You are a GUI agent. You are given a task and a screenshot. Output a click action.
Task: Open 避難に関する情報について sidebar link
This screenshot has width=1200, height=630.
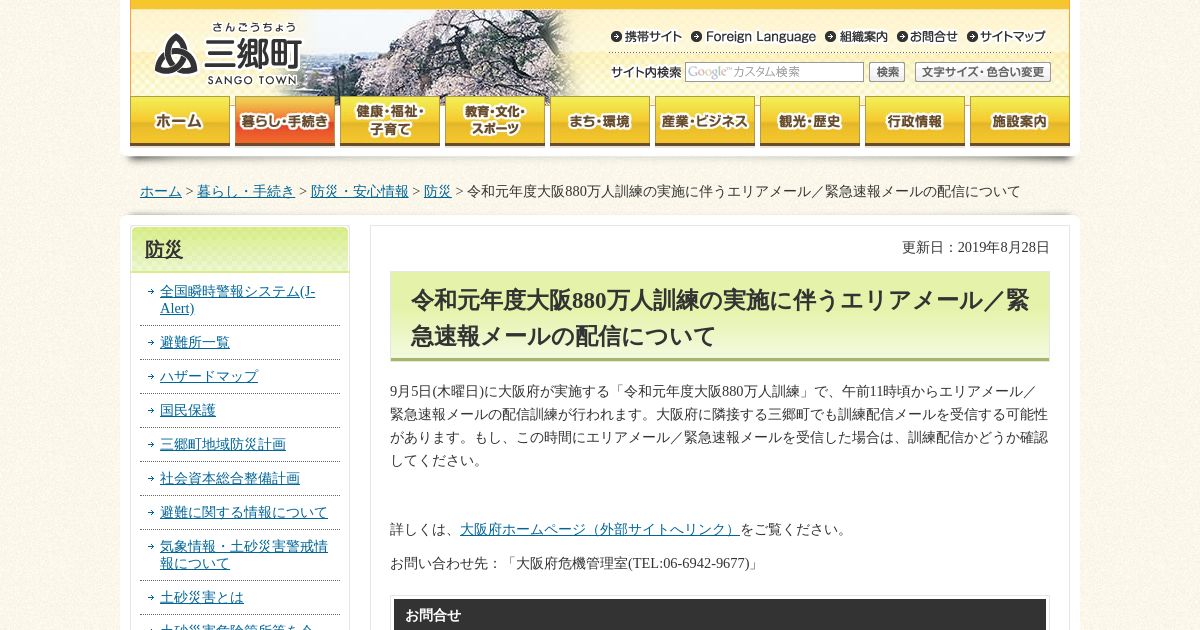[244, 512]
